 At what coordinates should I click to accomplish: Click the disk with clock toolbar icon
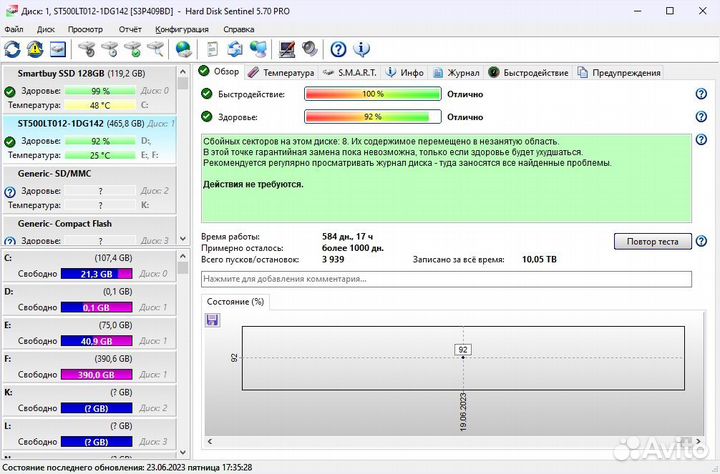tap(110, 49)
